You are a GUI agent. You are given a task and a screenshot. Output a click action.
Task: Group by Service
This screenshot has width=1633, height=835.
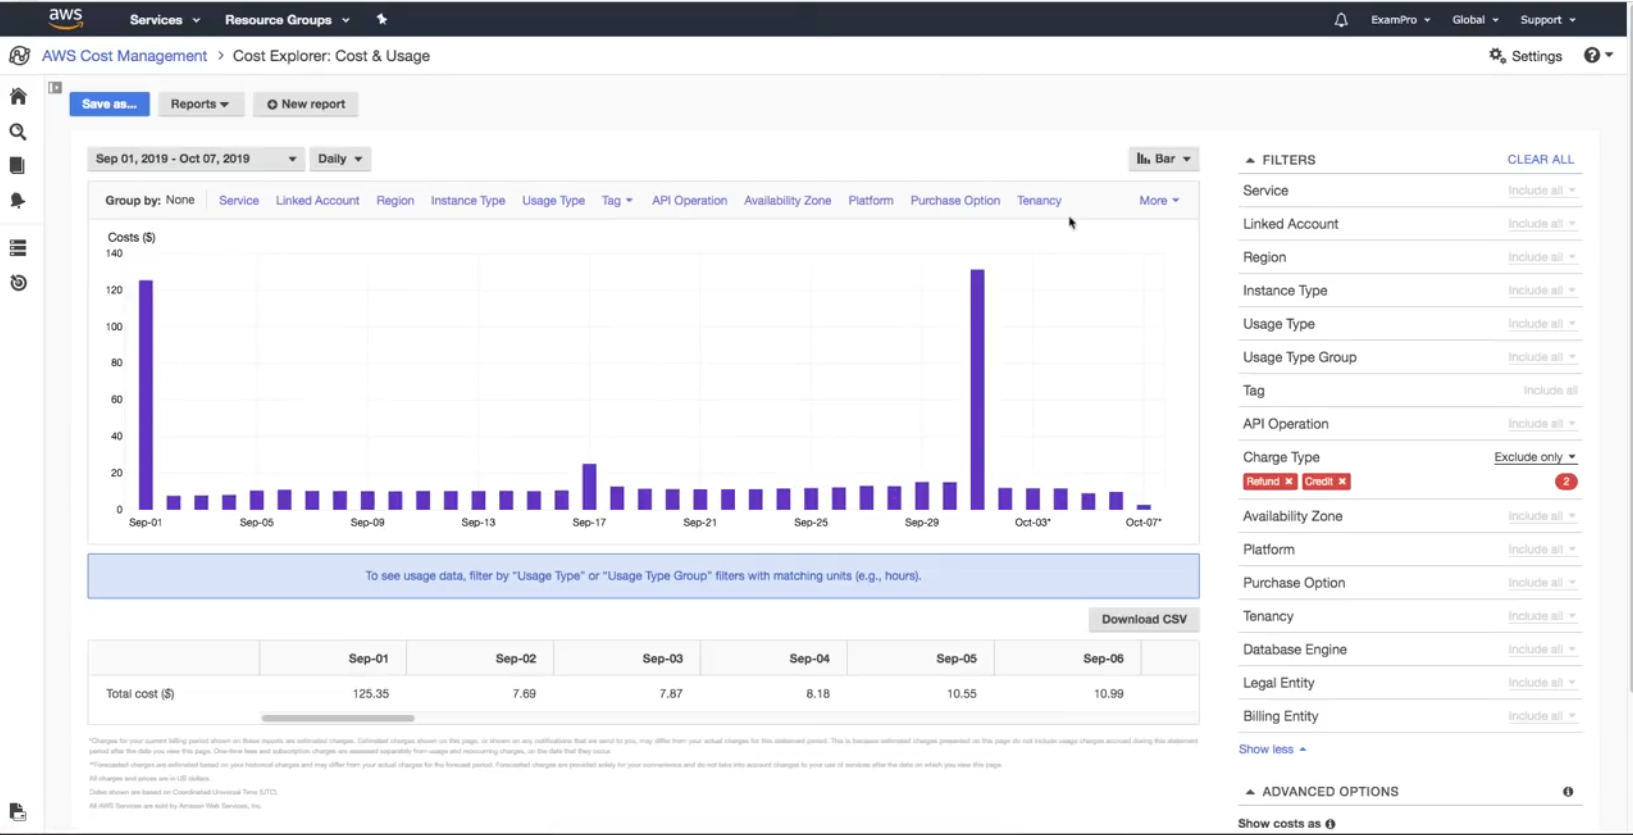coord(239,201)
